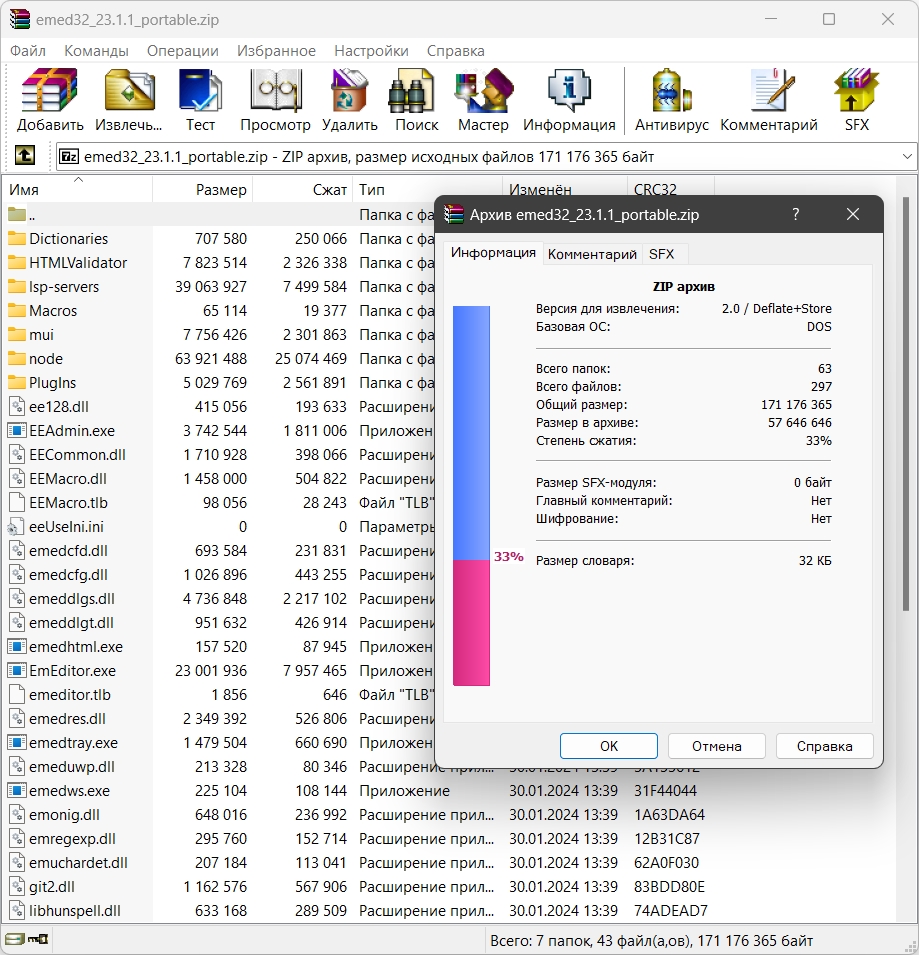Click the EEMacro.tlb file icon
The width and height of the screenshot is (919, 955).
[x=17, y=502]
